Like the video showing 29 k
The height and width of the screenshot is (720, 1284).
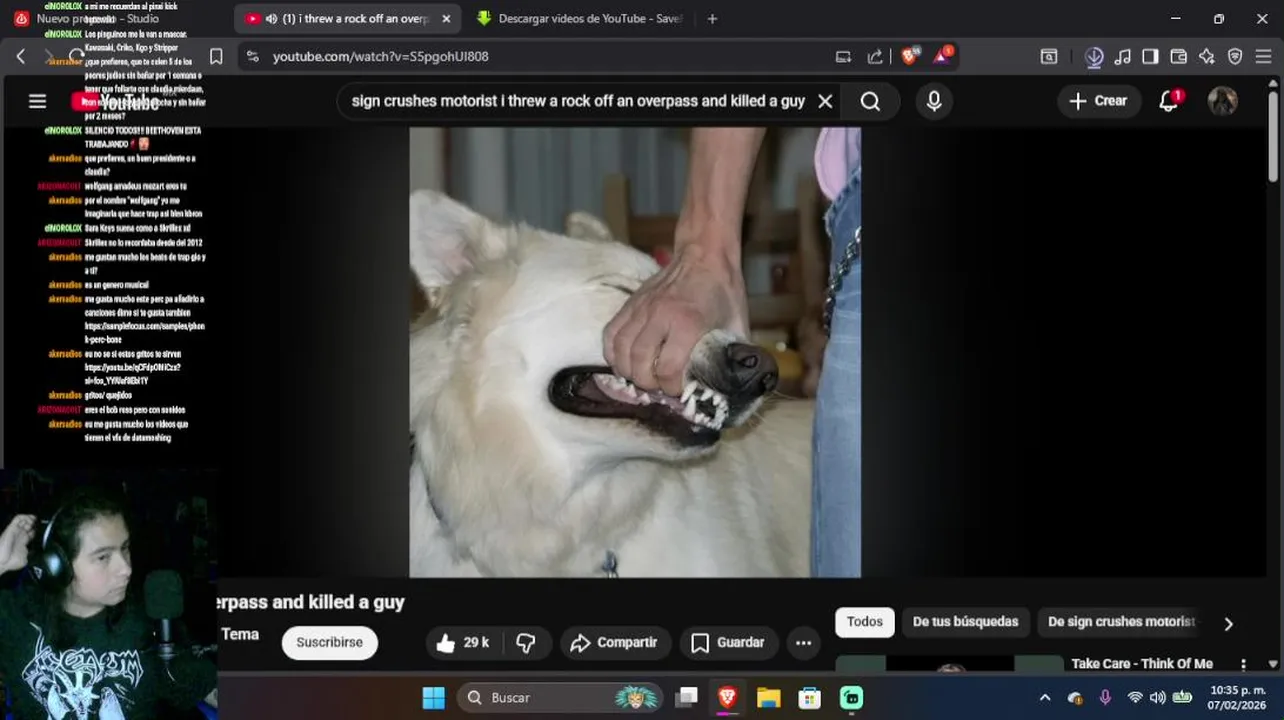click(462, 643)
